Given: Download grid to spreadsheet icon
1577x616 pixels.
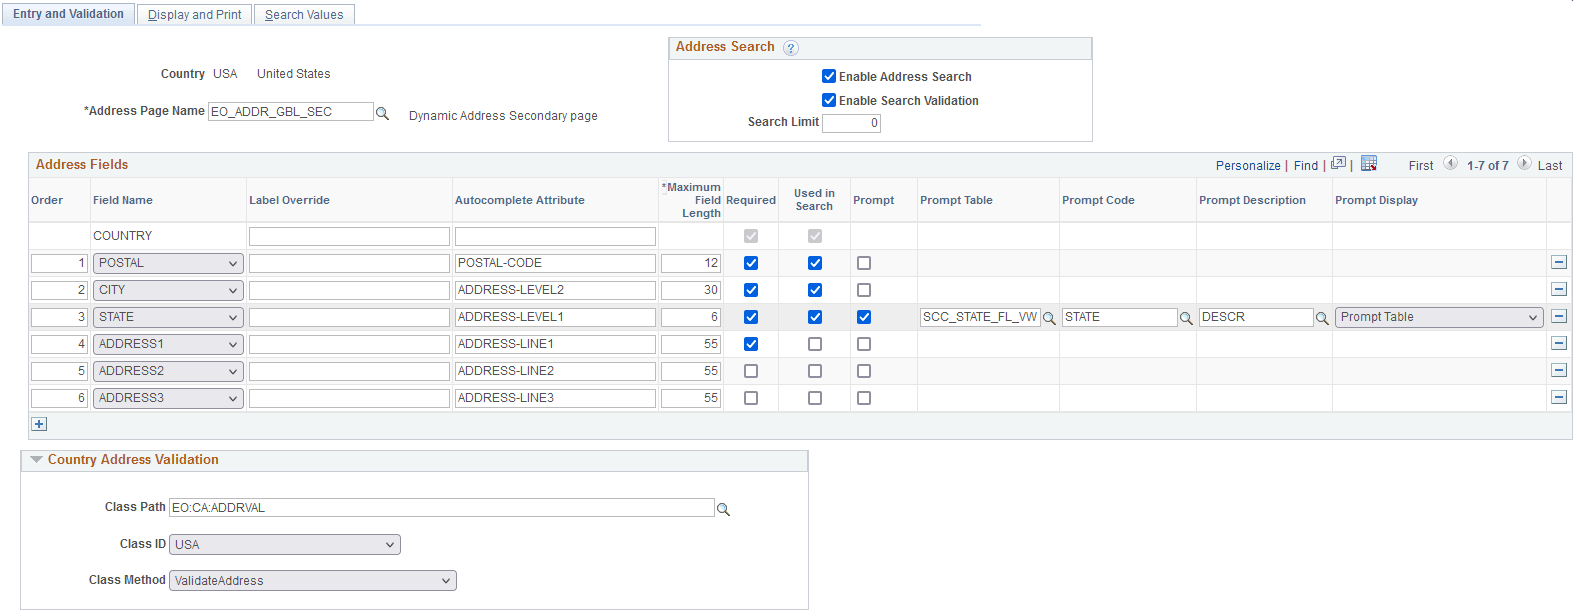Looking at the screenshot, I should [1369, 163].
